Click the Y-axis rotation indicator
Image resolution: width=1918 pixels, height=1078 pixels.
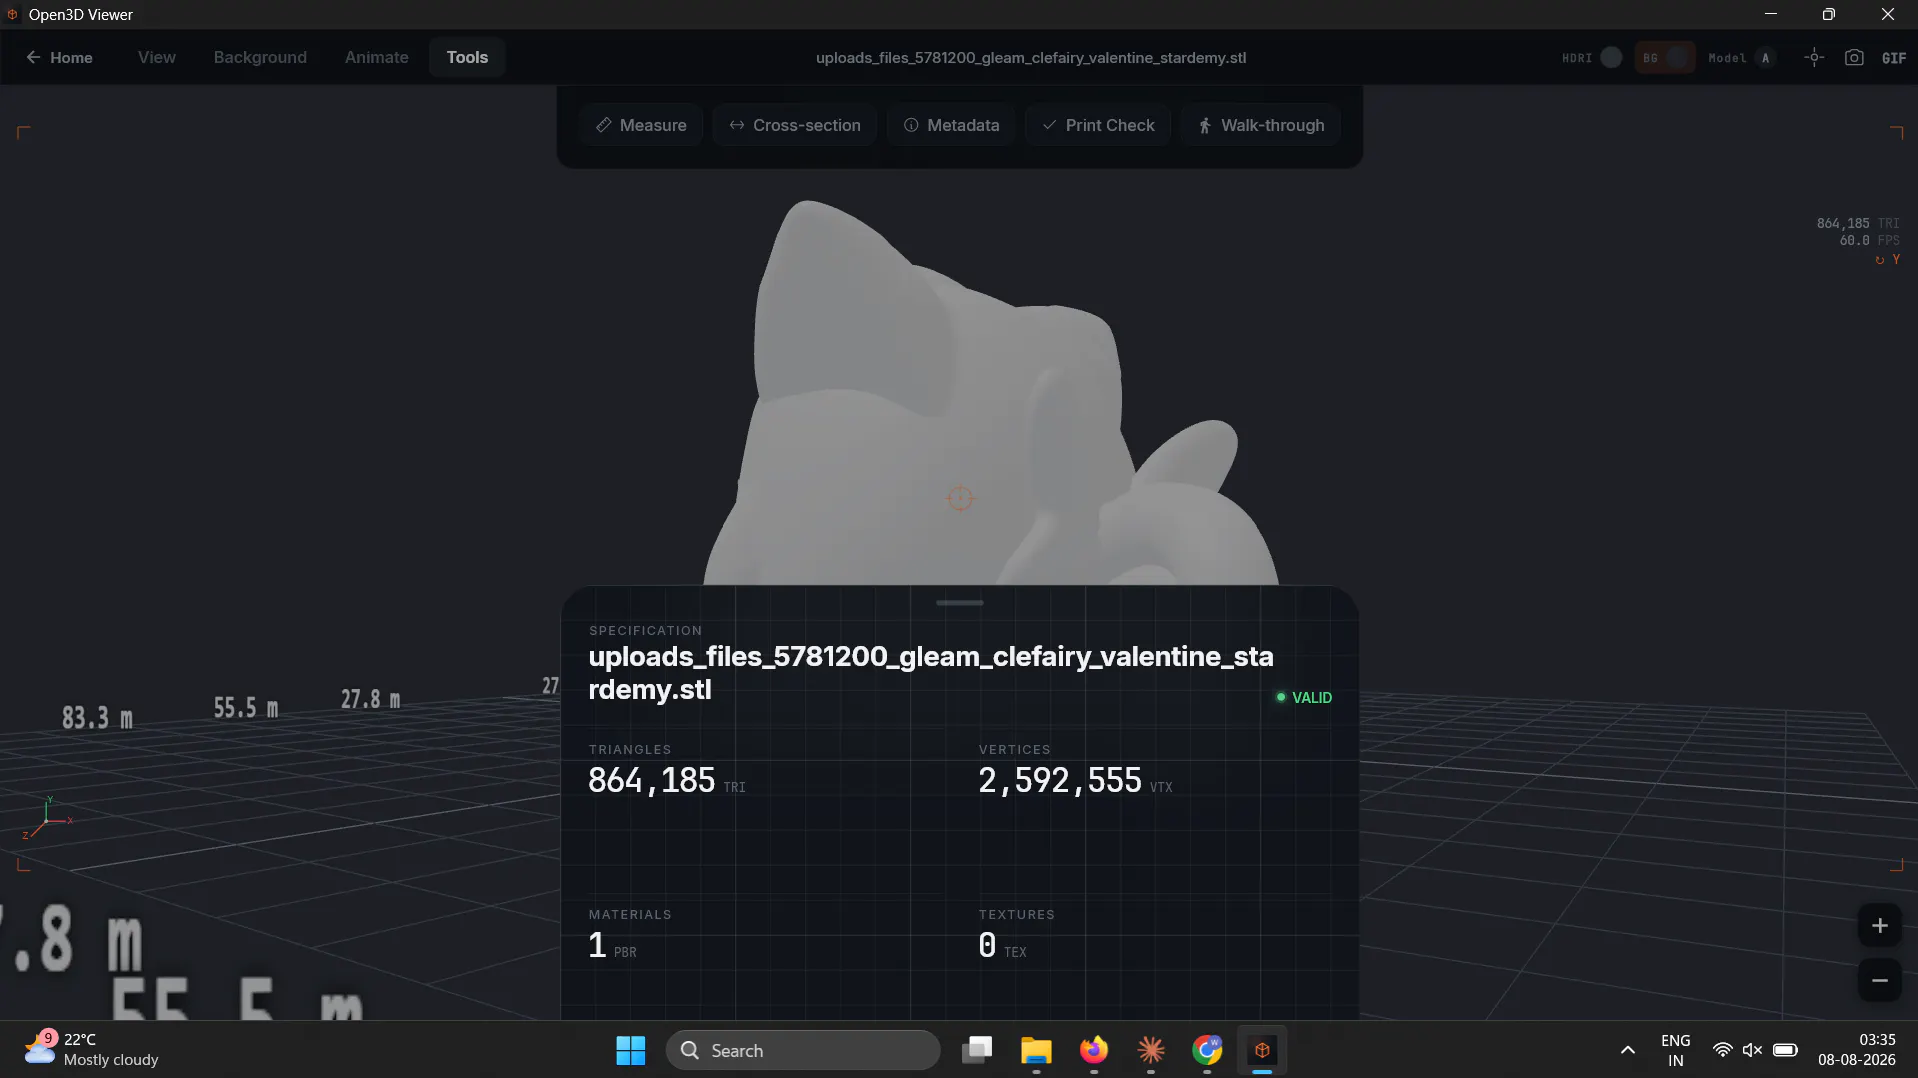pos(1888,259)
